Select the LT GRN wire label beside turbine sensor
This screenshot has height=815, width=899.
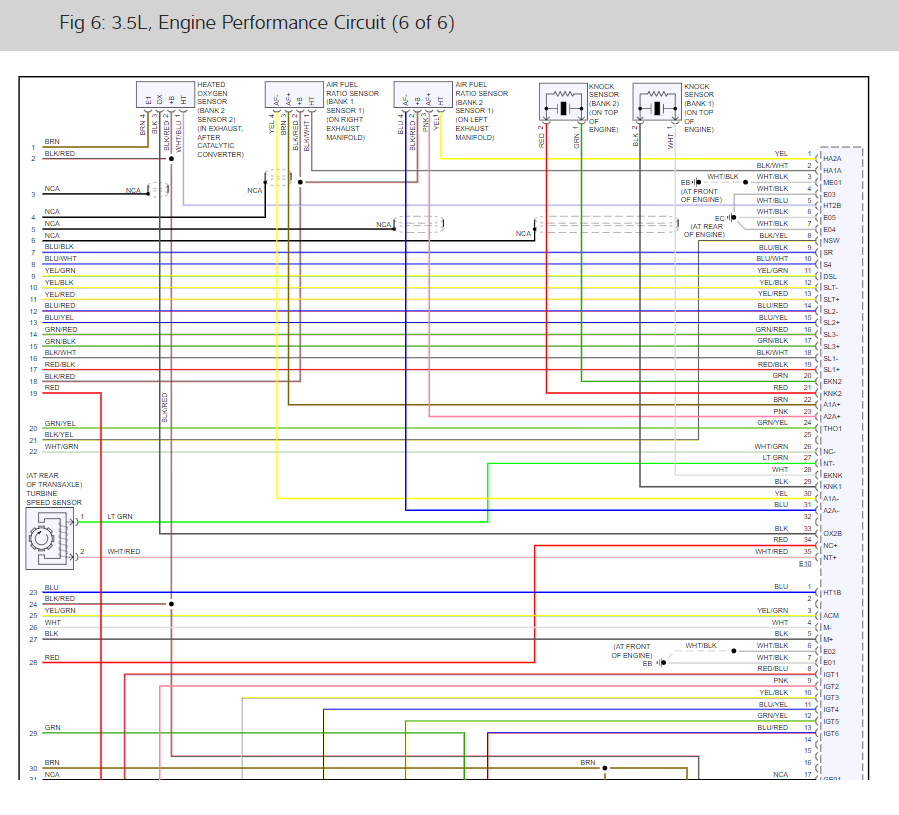click(x=119, y=517)
